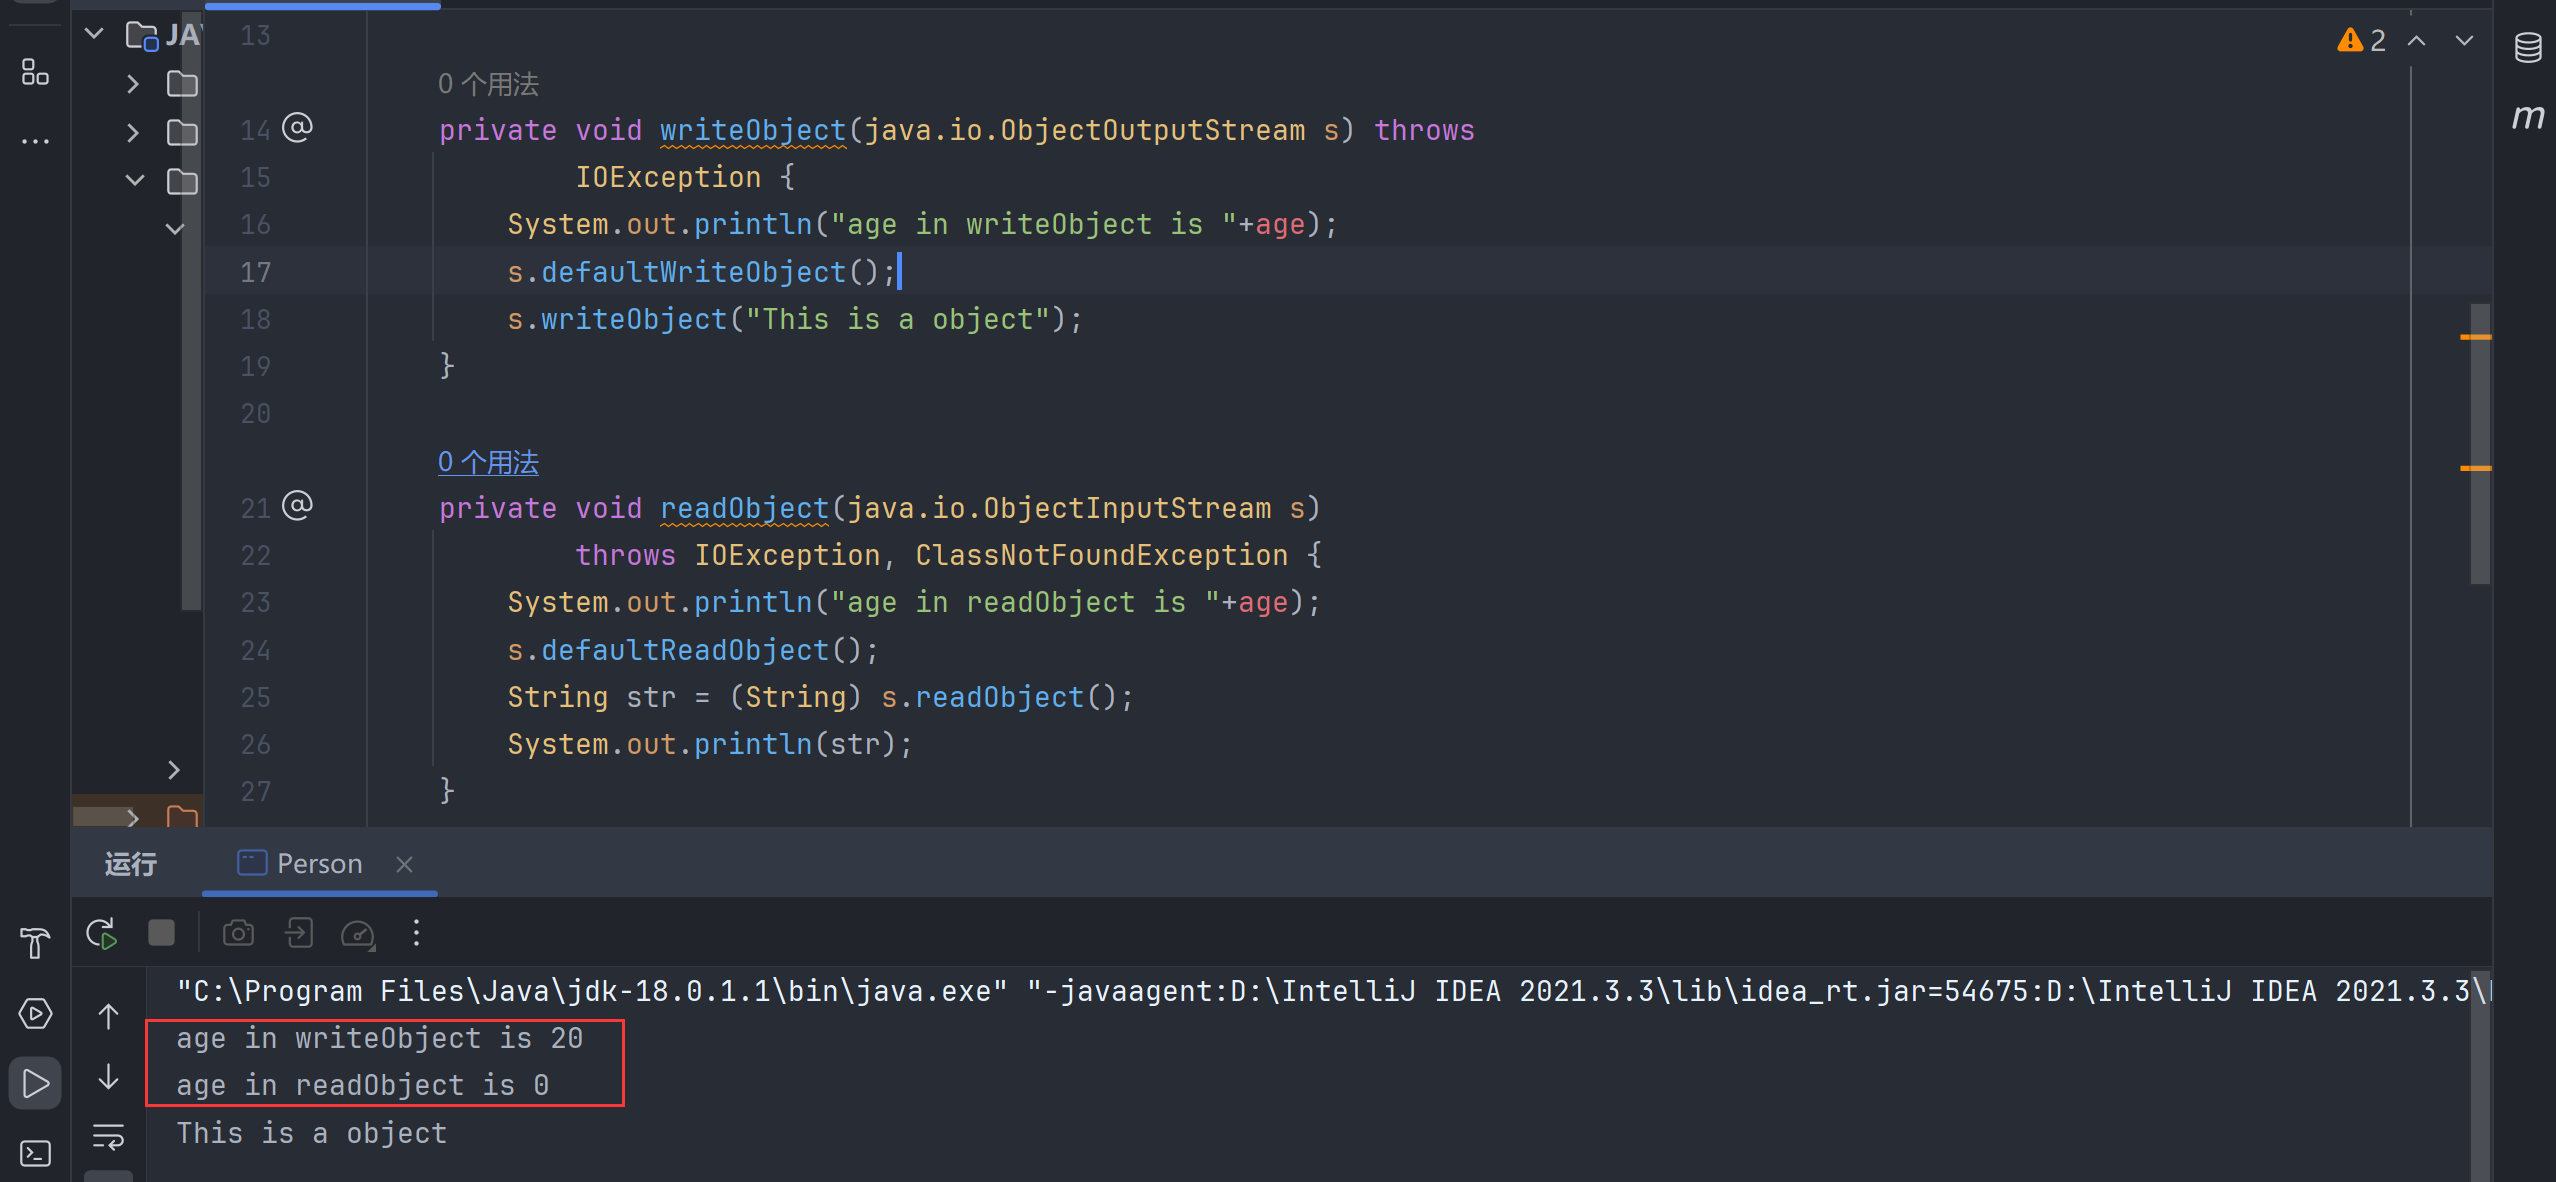The height and width of the screenshot is (1182, 2556).
Task: Click ClassNotFoundException in throws clause
Action: click(1101, 555)
